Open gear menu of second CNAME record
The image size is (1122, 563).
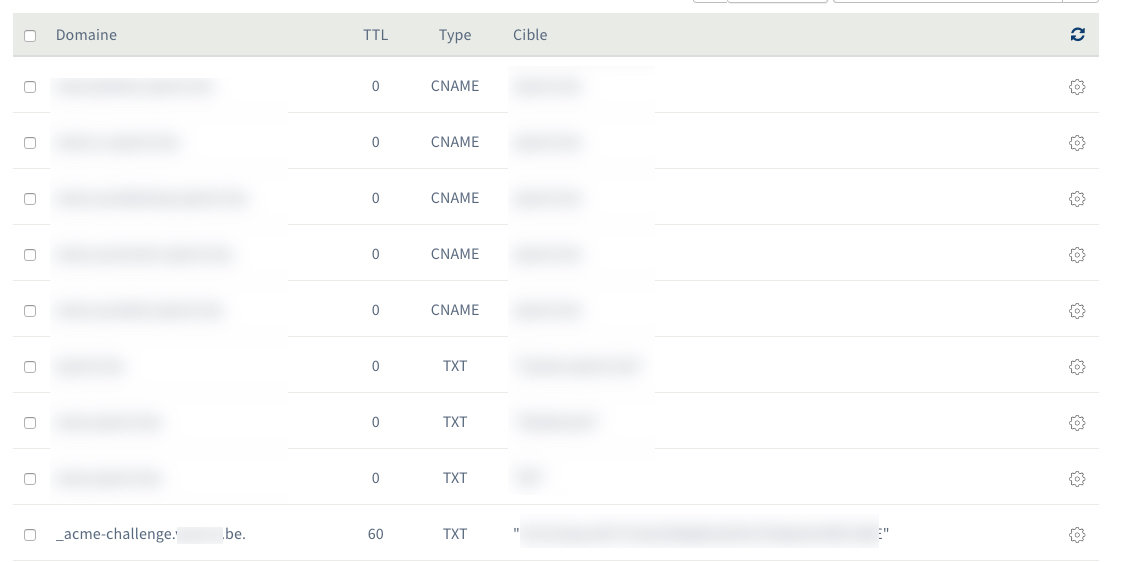pyautogui.click(x=1077, y=143)
